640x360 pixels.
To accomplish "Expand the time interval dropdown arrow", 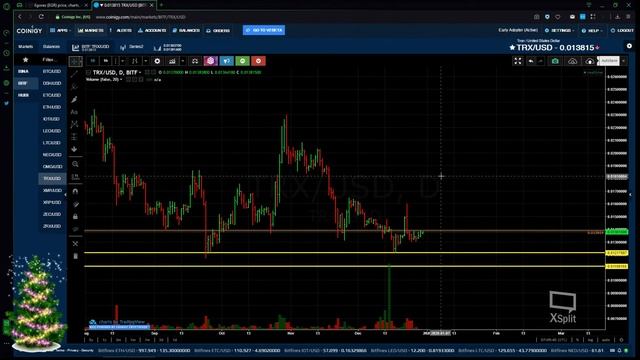I will [x=122, y=61].
